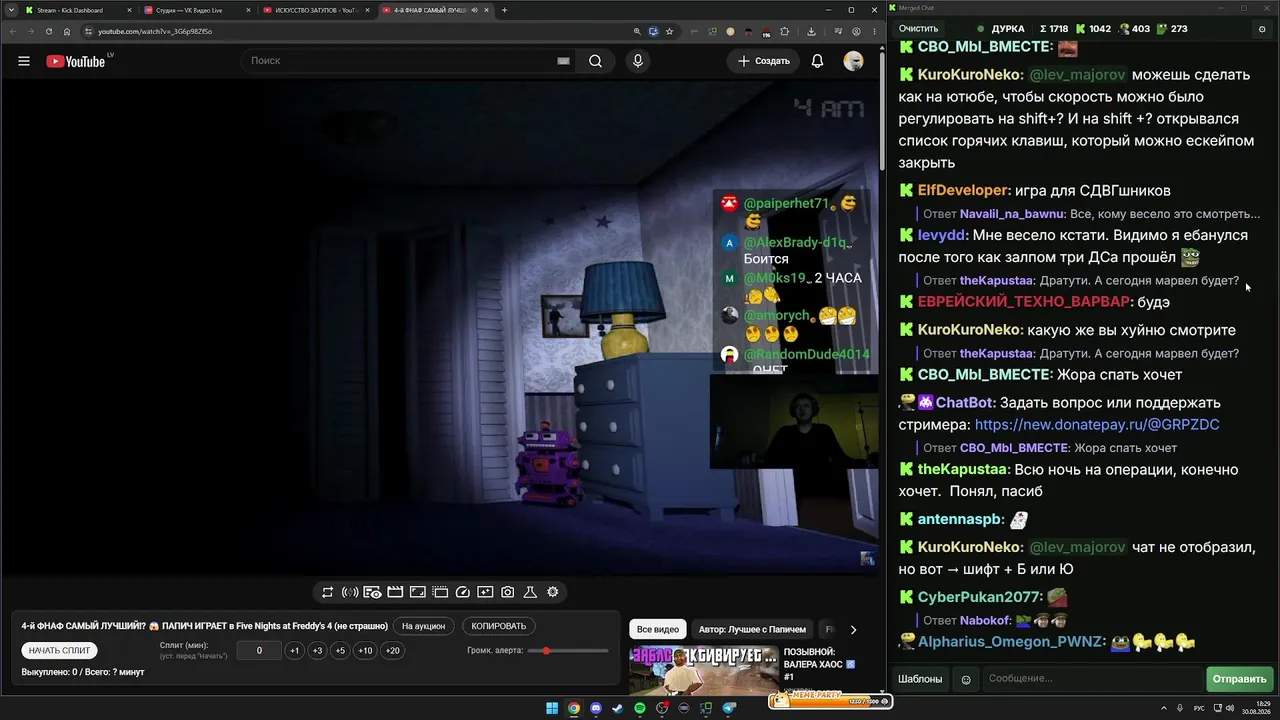Viewport: 1280px width, 720px height.
Task: Focus the split minutes input field
Action: pos(259,650)
